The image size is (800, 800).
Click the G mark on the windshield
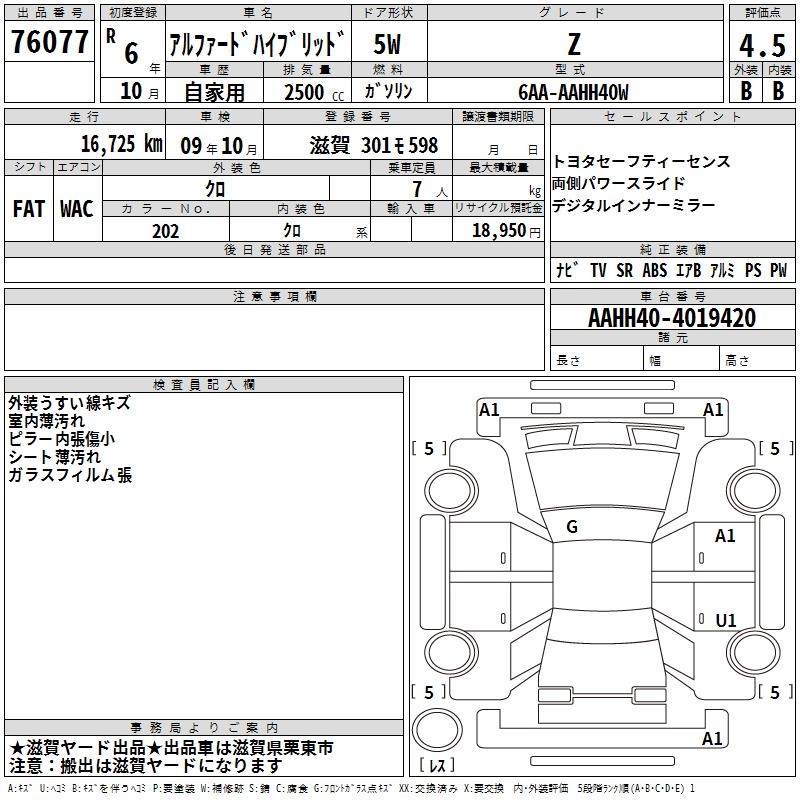[x=572, y=527]
